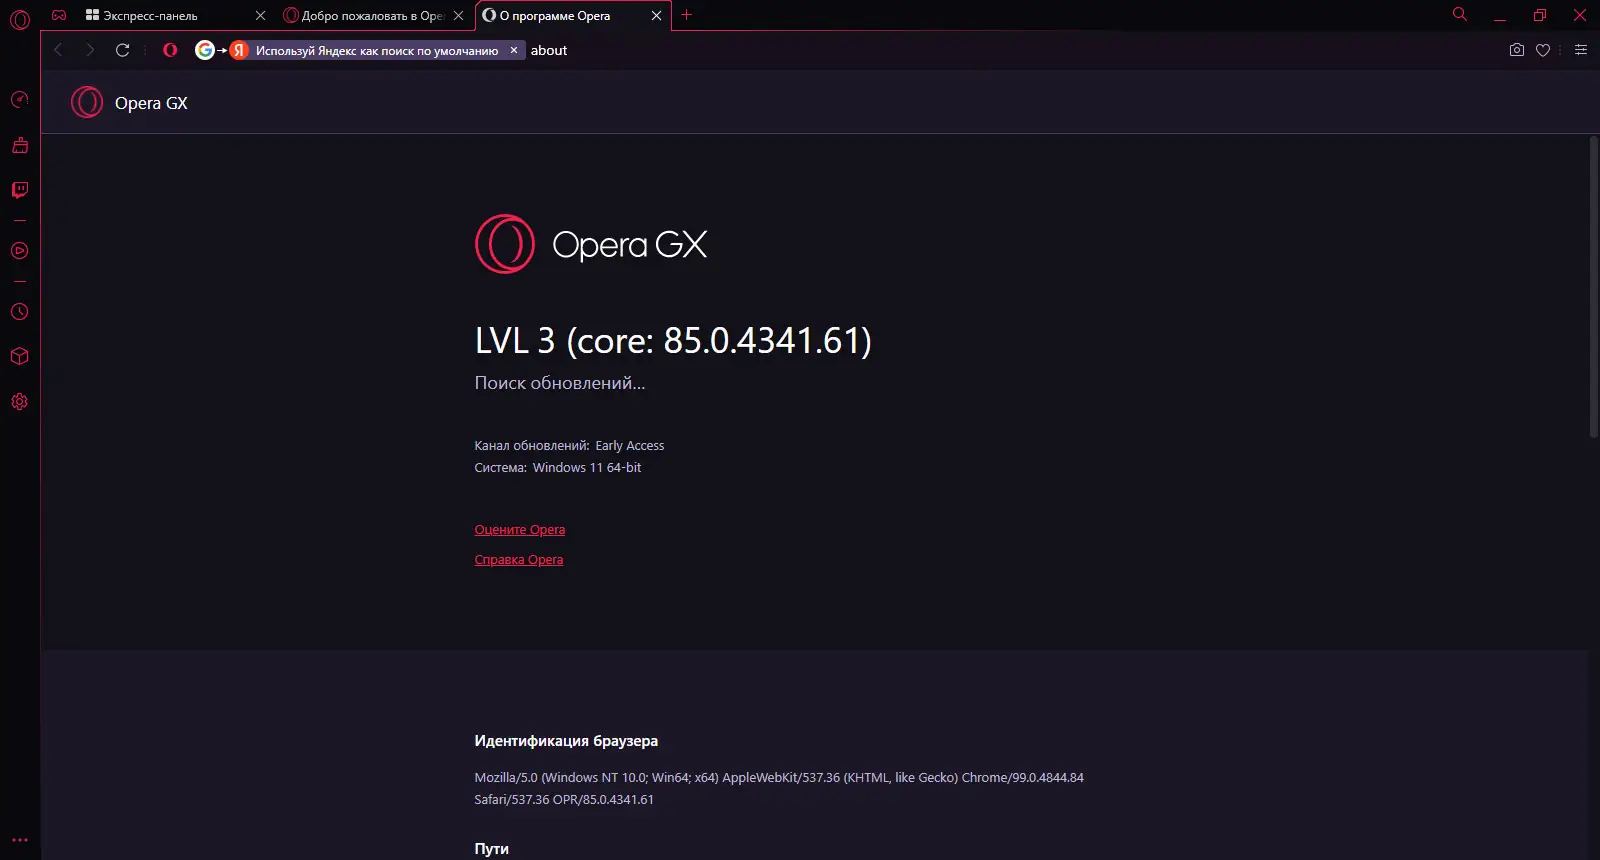Open the tab search magnifier
1600x860 pixels.
pyautogui.click(x=1460, y=14)
